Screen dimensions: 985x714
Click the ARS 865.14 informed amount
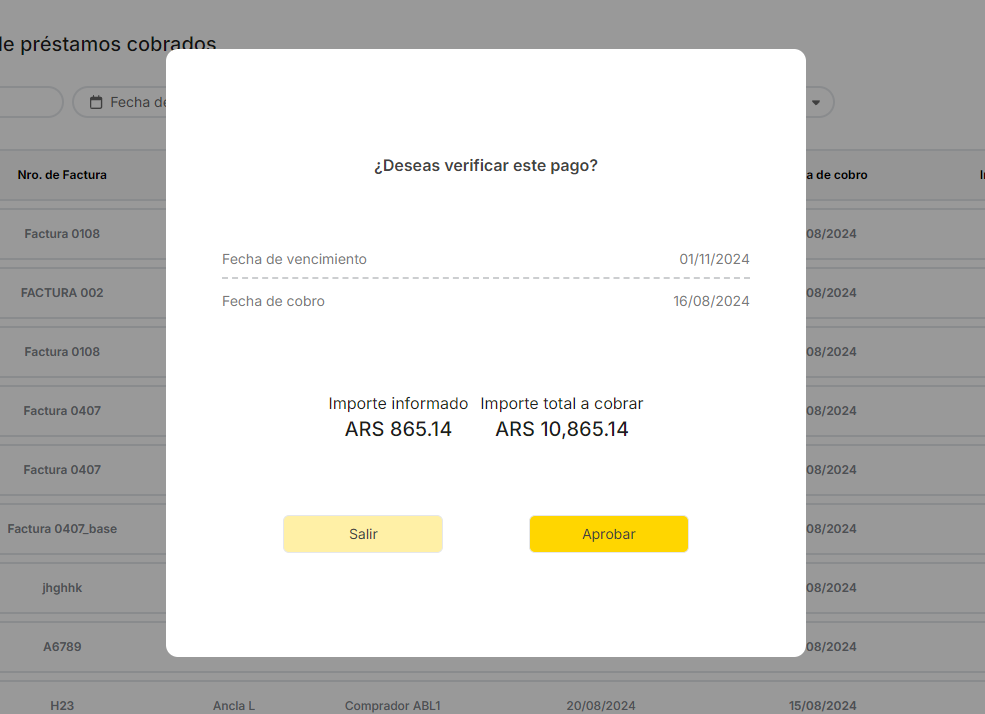click(398, 430)
